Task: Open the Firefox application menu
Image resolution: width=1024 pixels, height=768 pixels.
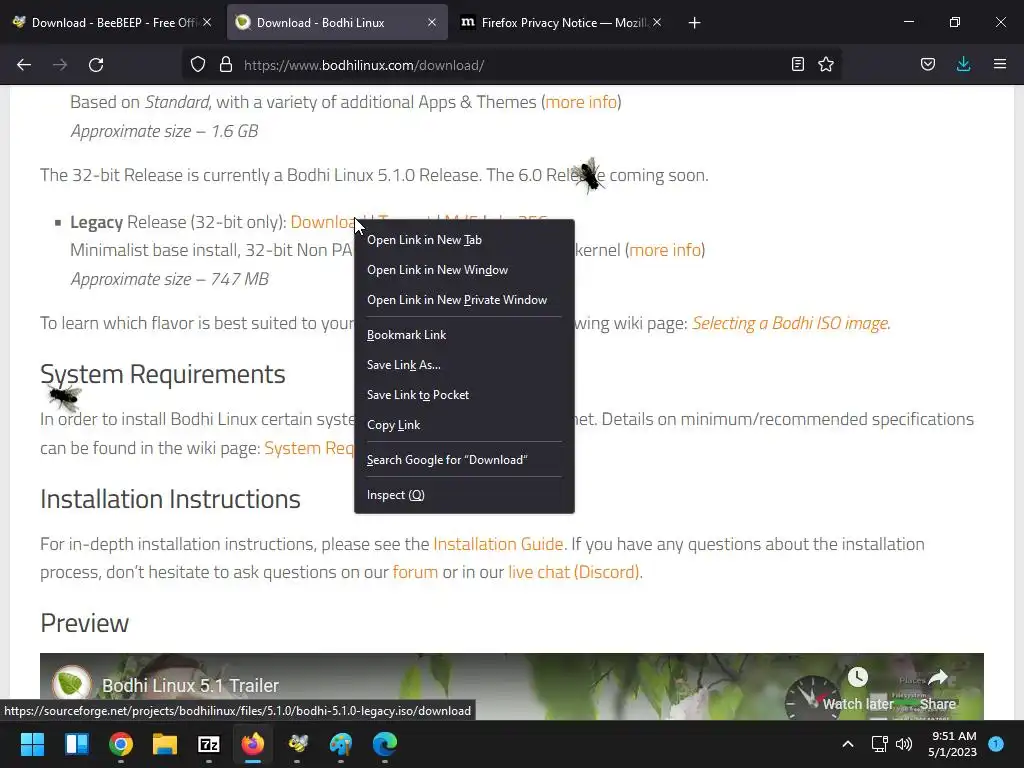Action: (1000, 64)
